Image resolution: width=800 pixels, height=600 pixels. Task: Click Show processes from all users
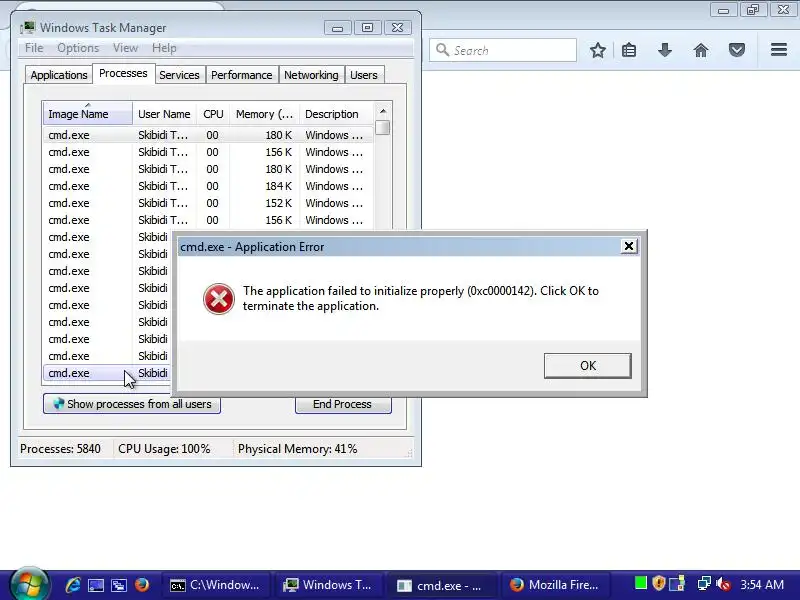[132, 404]
